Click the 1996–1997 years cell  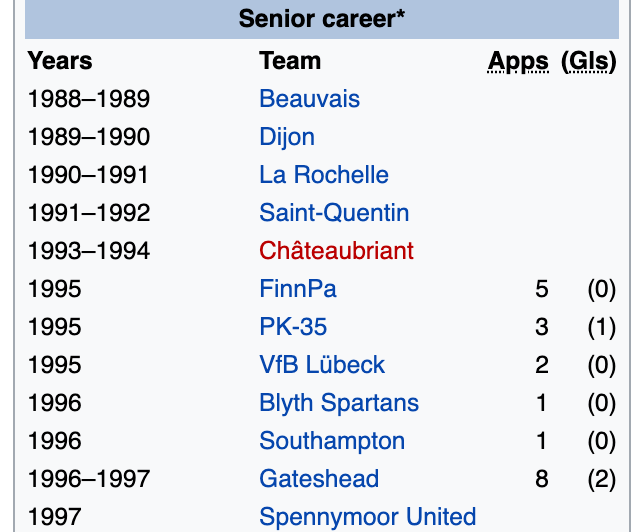pyautogui.click(x=89, y=479)
